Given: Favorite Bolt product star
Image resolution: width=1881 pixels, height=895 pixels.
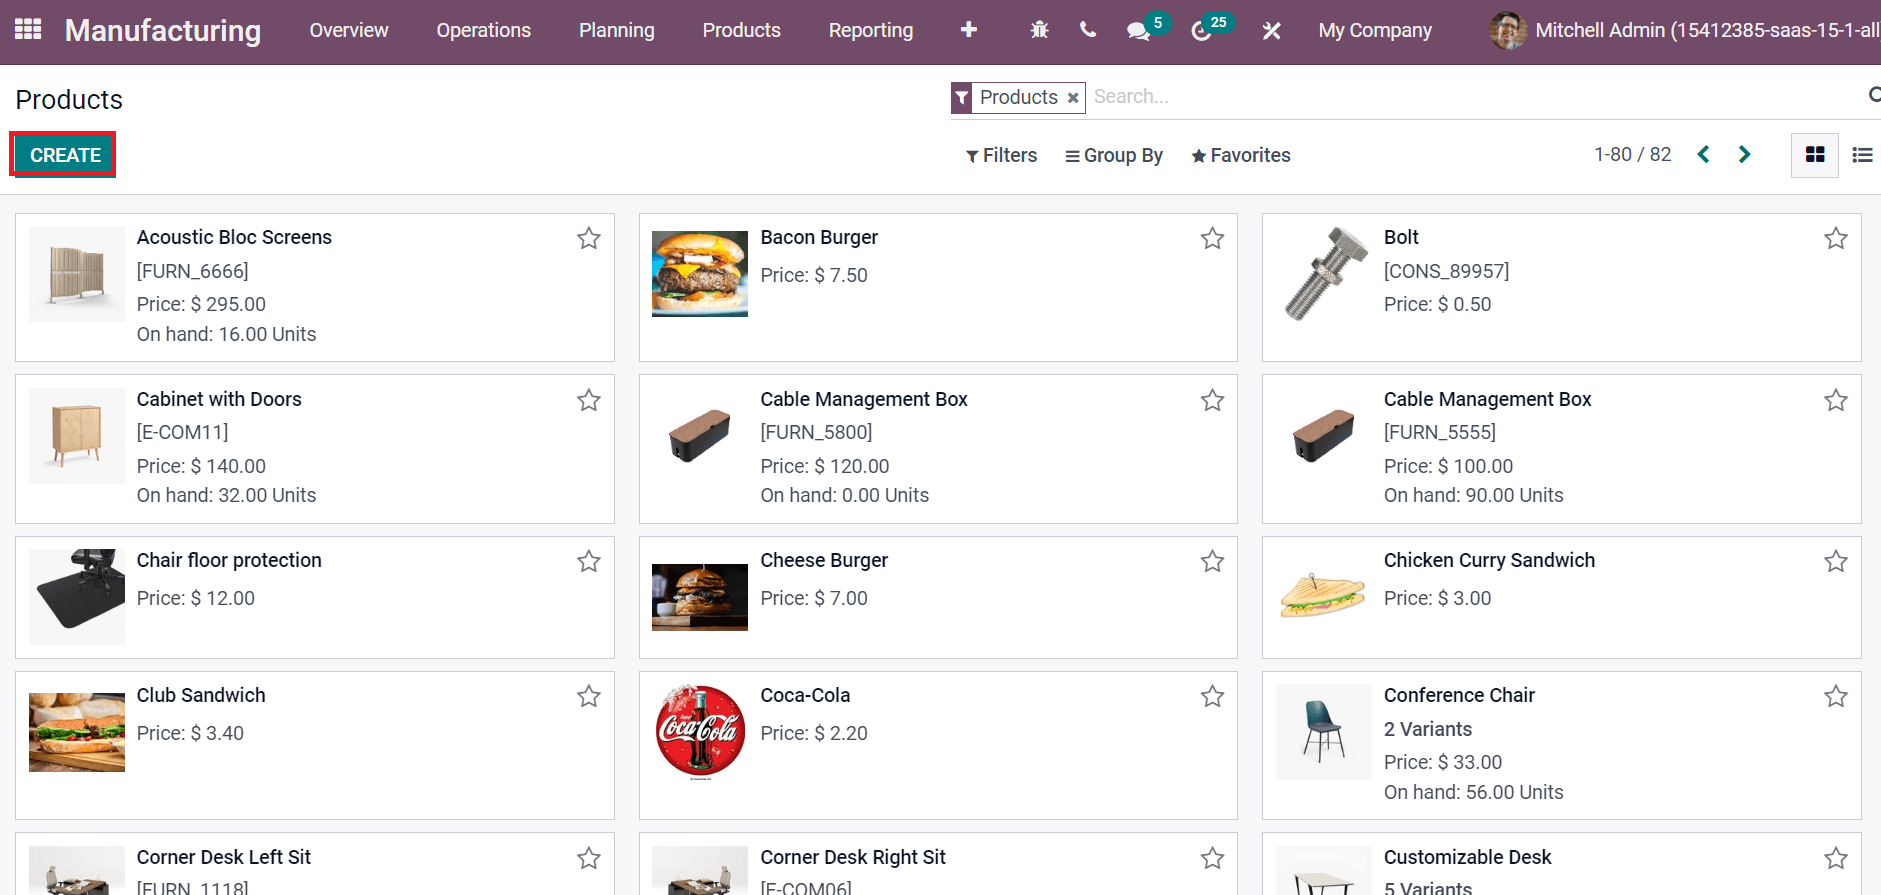Looking at the screenshot, I should (1836, 238).
